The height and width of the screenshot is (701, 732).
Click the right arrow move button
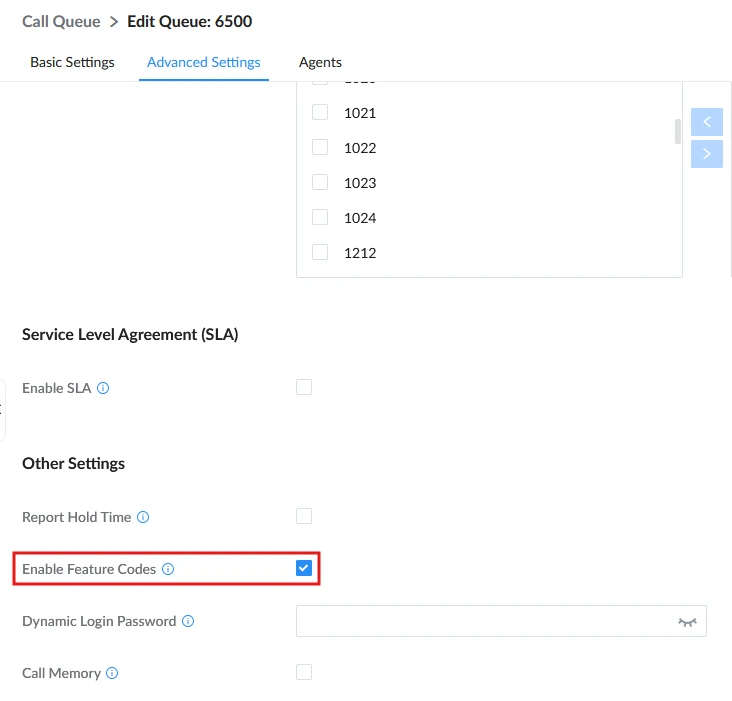(707, 154)
